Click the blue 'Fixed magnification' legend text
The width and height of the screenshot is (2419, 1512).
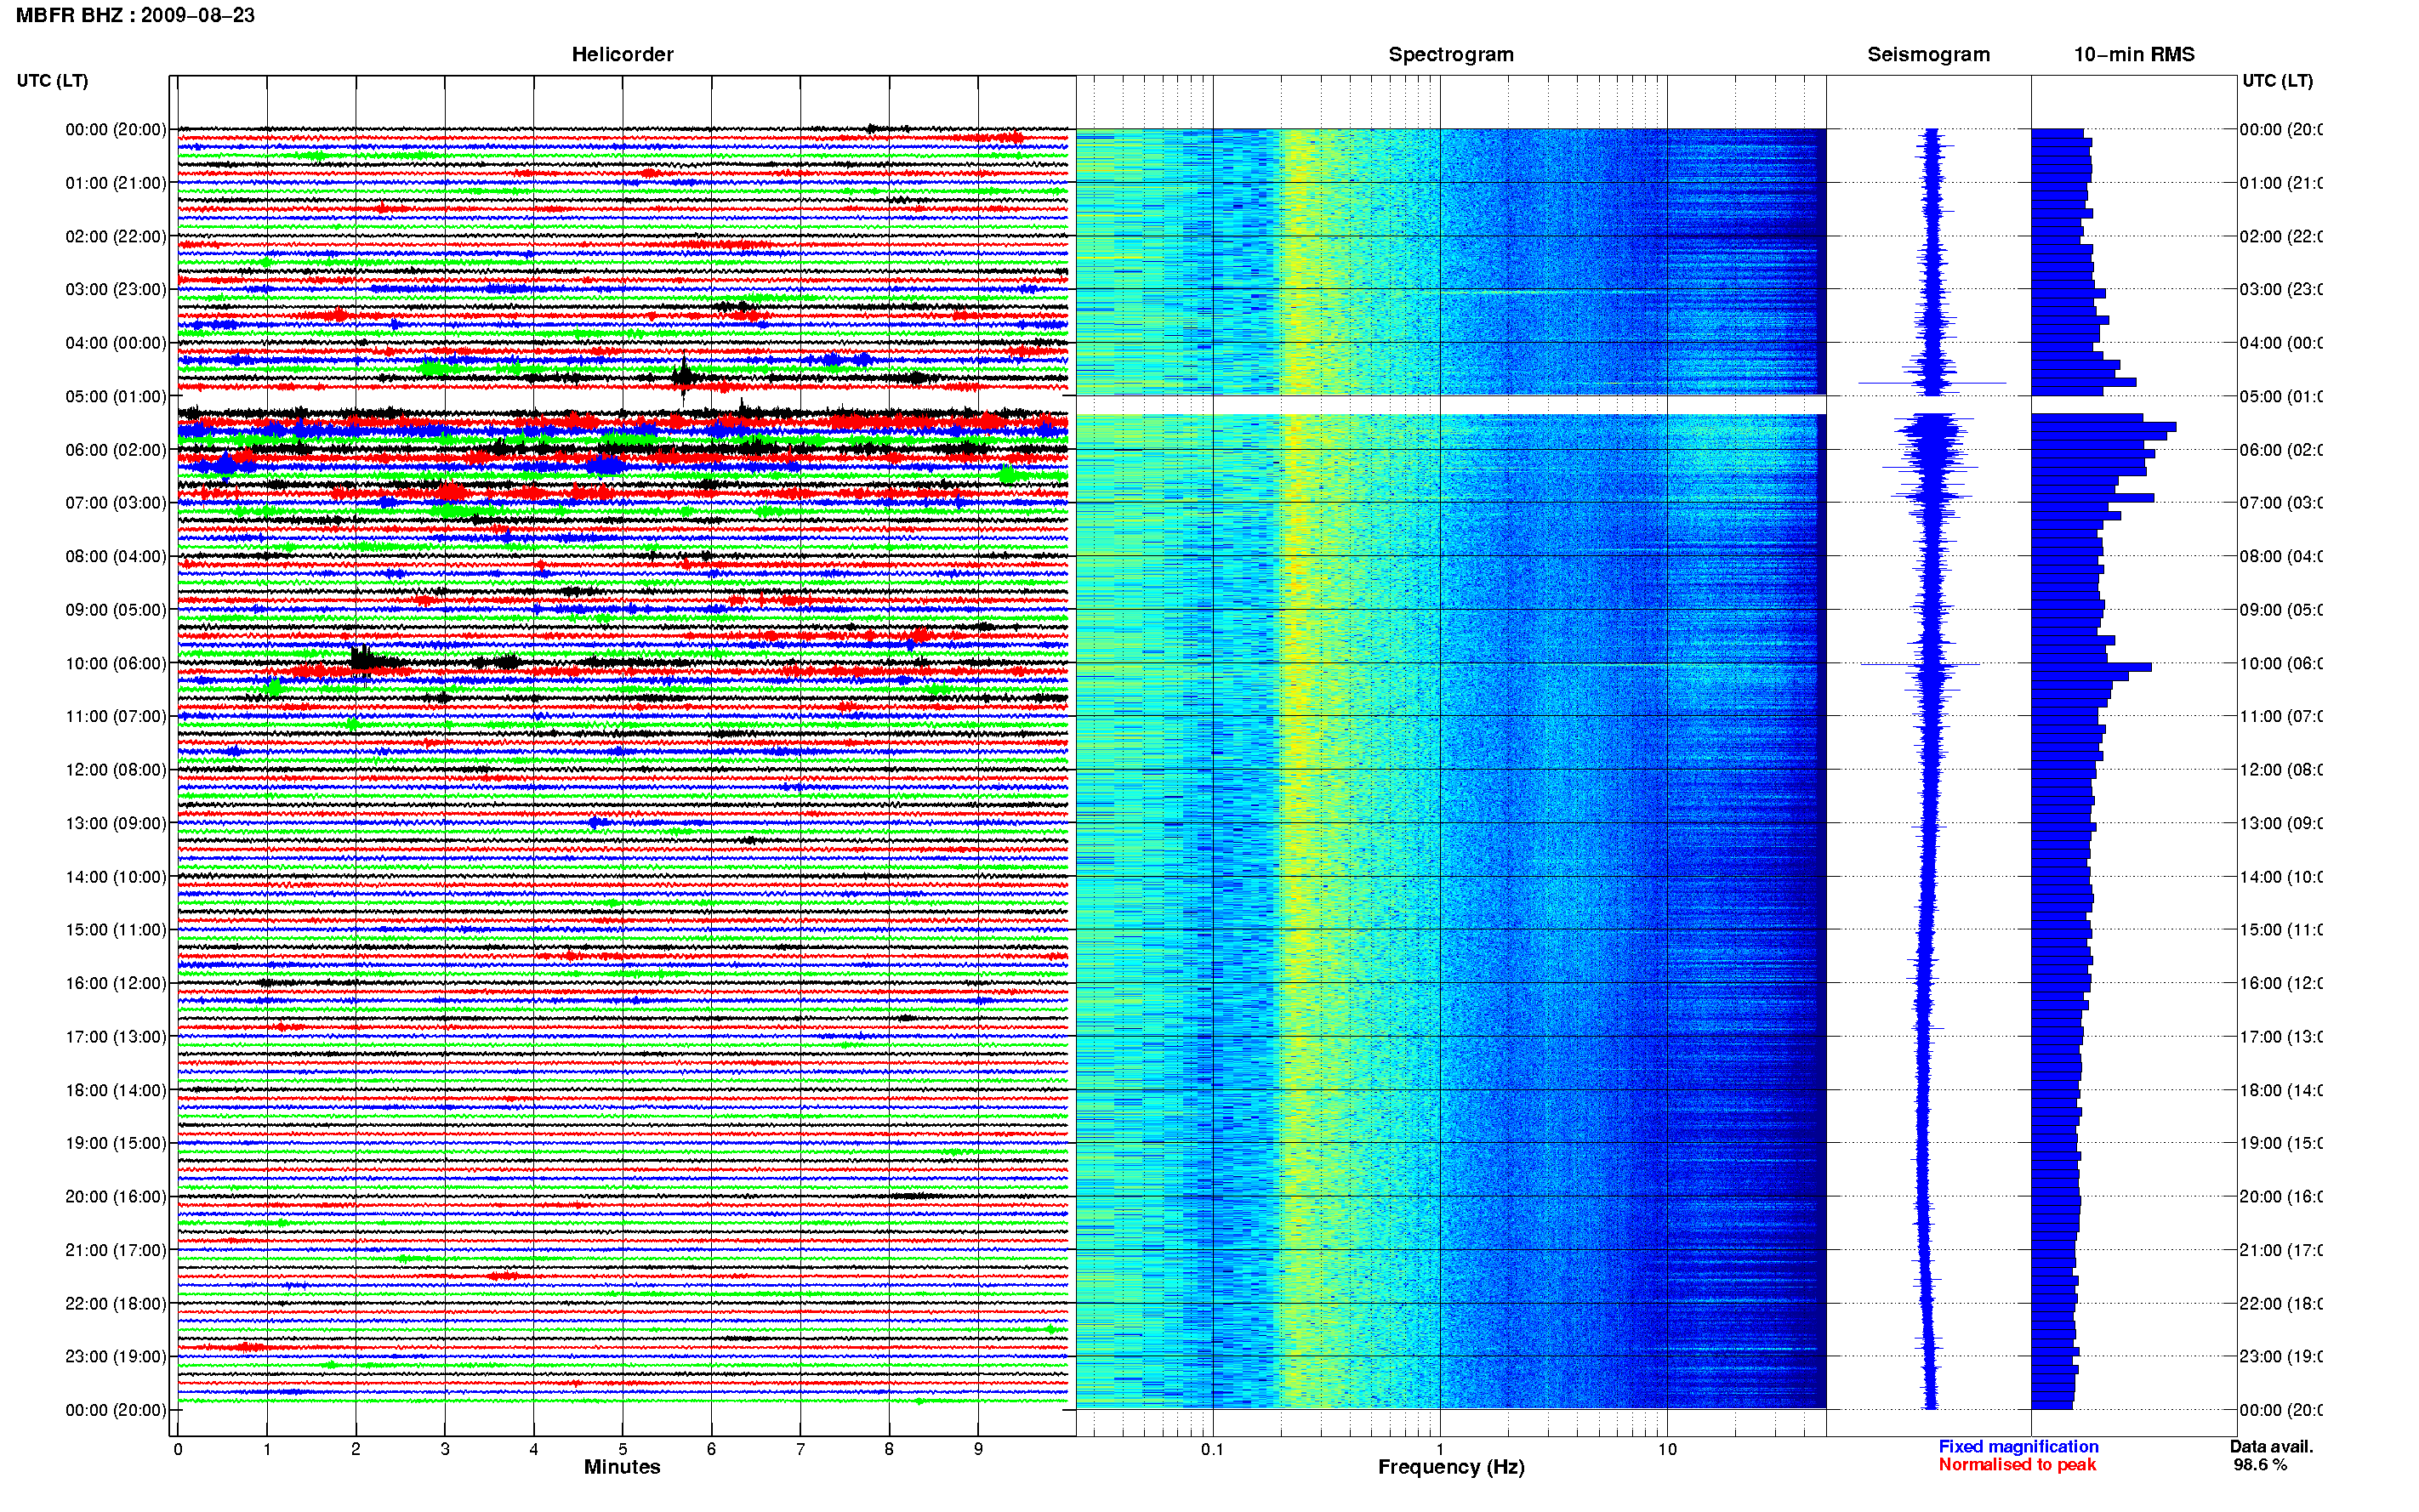2018,1446
